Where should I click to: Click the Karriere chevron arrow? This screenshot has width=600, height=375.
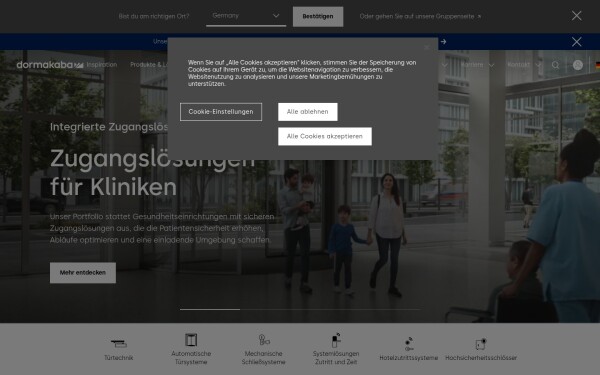point(491,65)
